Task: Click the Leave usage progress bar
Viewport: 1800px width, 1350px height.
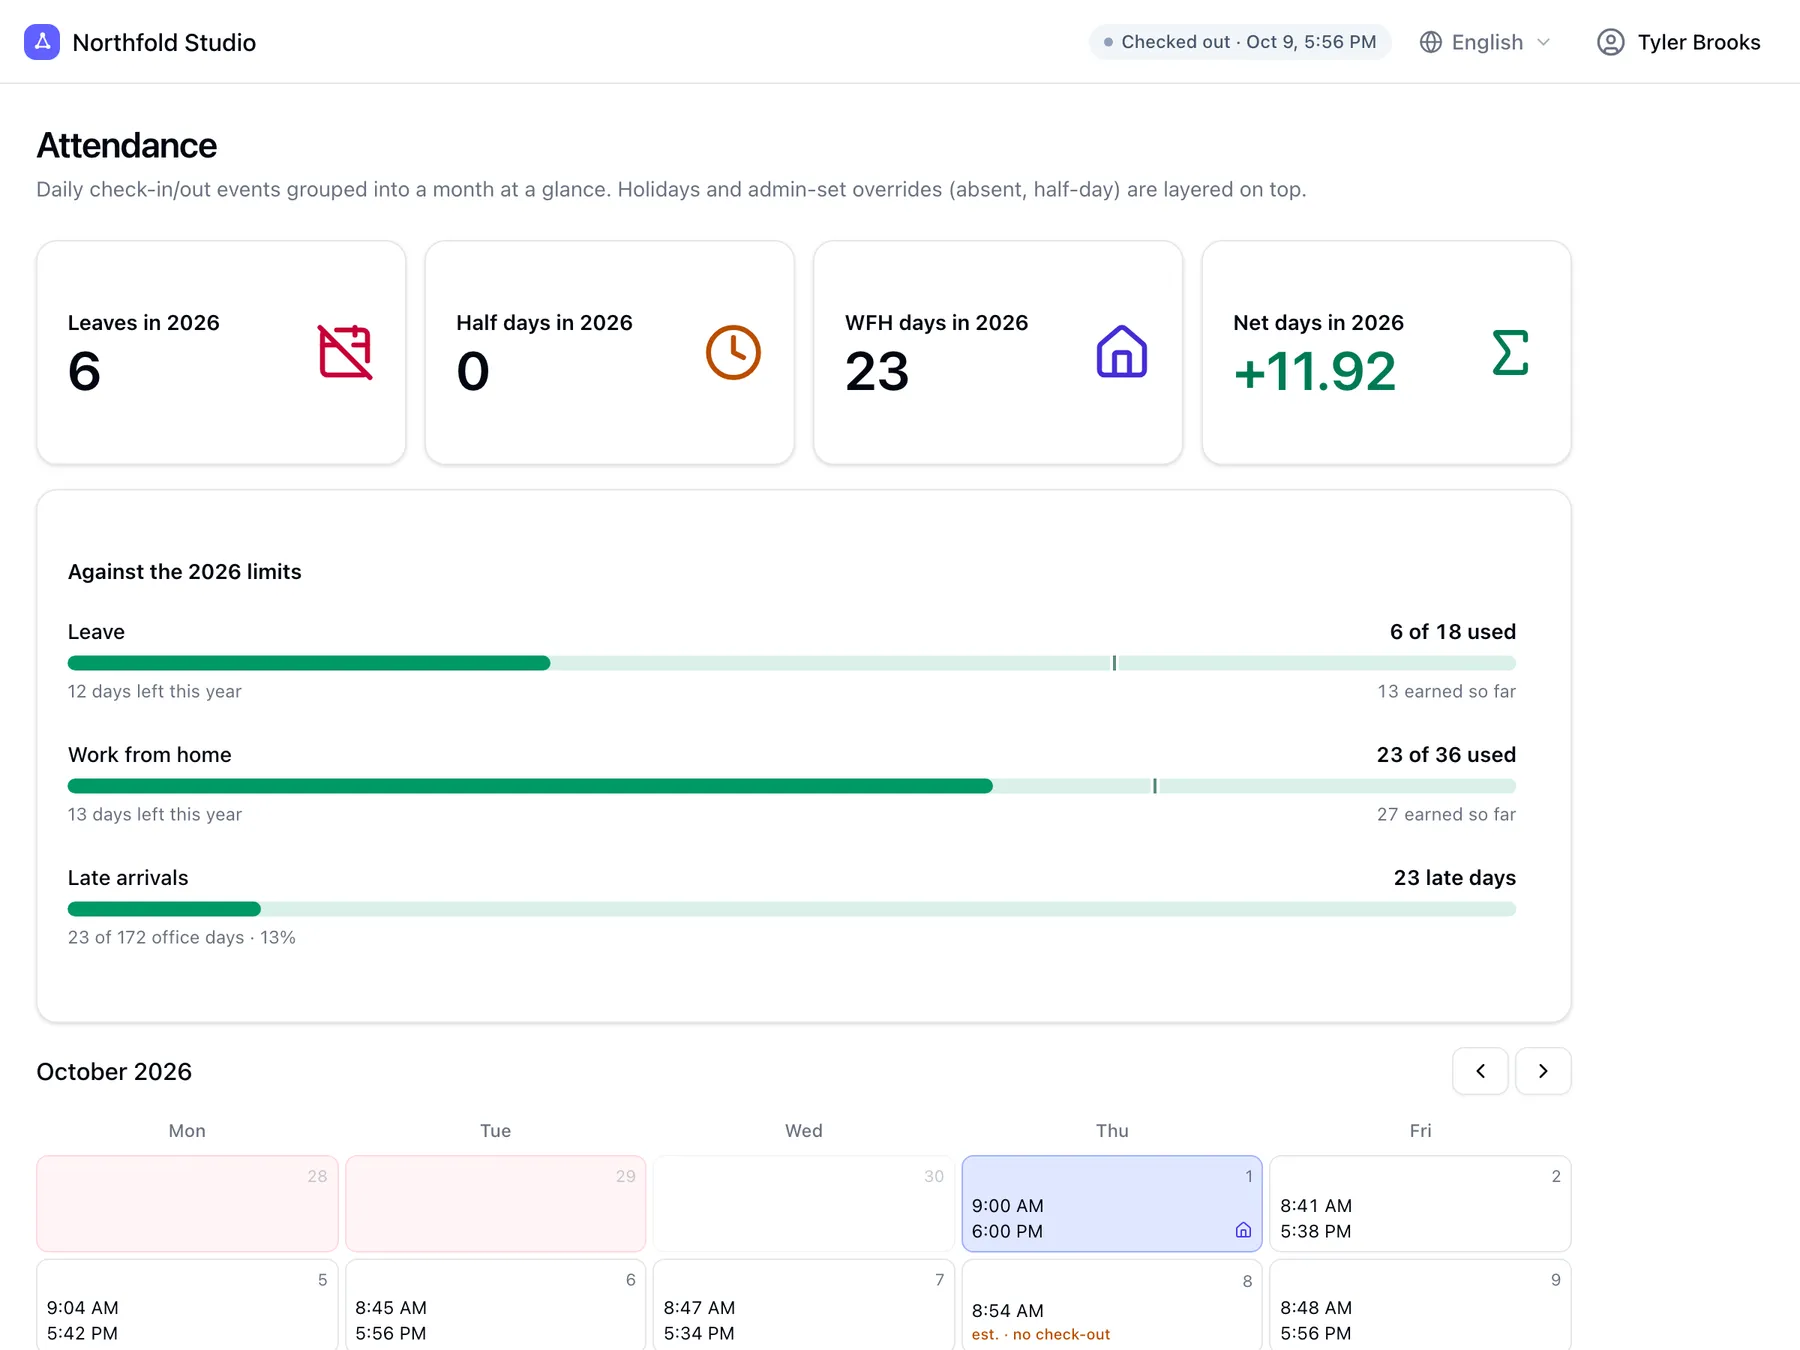Action: pyautogui.click(x=792, y=663)
